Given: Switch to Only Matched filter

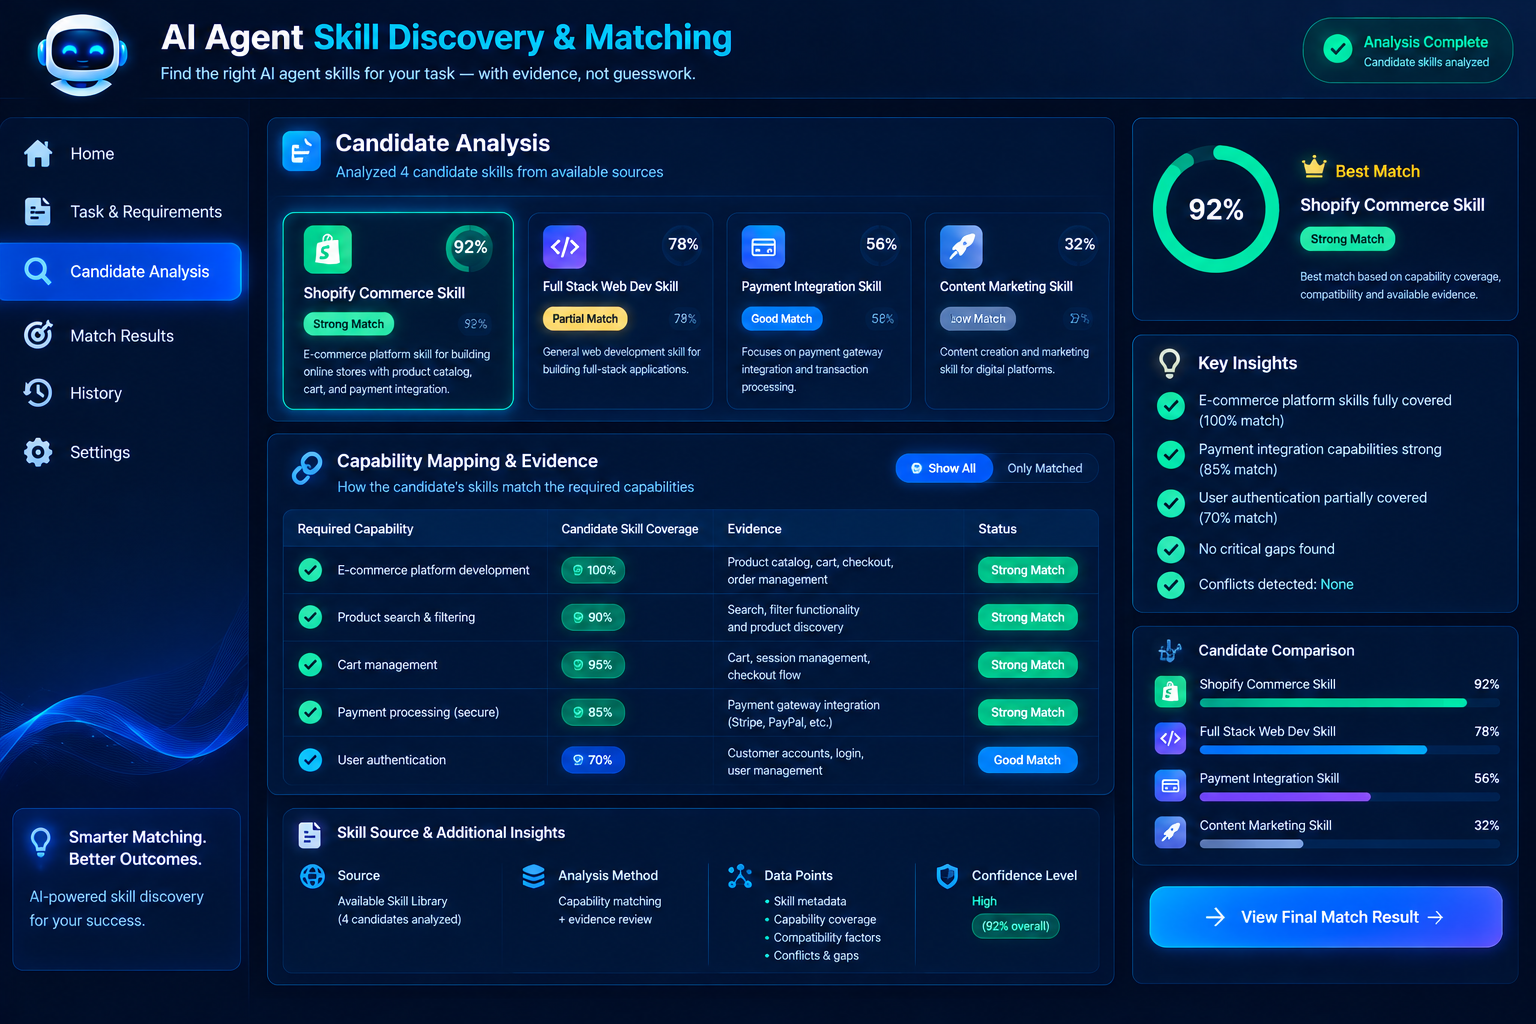Looking at the screenshot, I should click(1045, 468).
